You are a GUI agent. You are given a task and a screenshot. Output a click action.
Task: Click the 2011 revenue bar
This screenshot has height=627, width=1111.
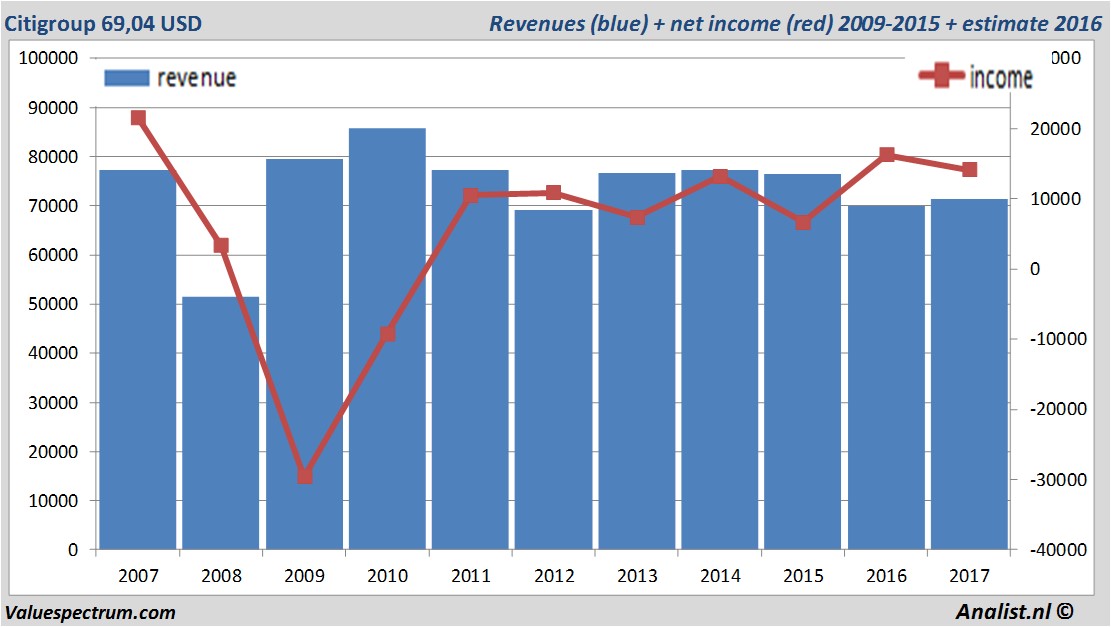tap(470, 360)
